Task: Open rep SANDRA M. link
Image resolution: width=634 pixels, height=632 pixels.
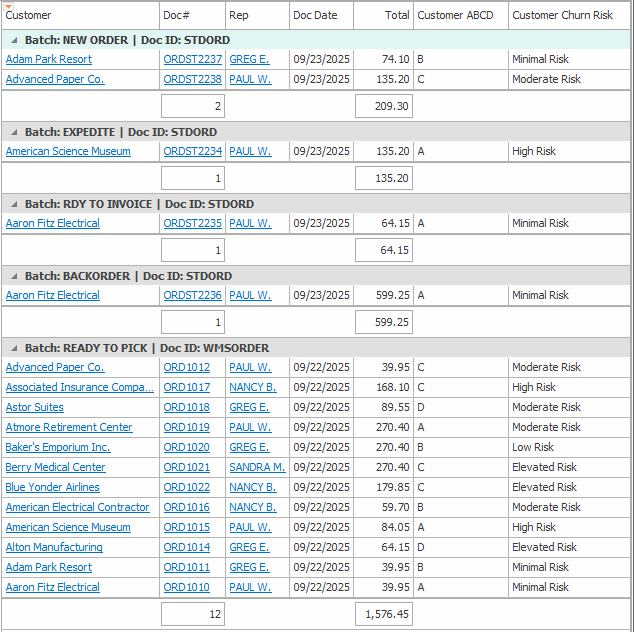Action: pyautogui.click(x=256, y=467)
